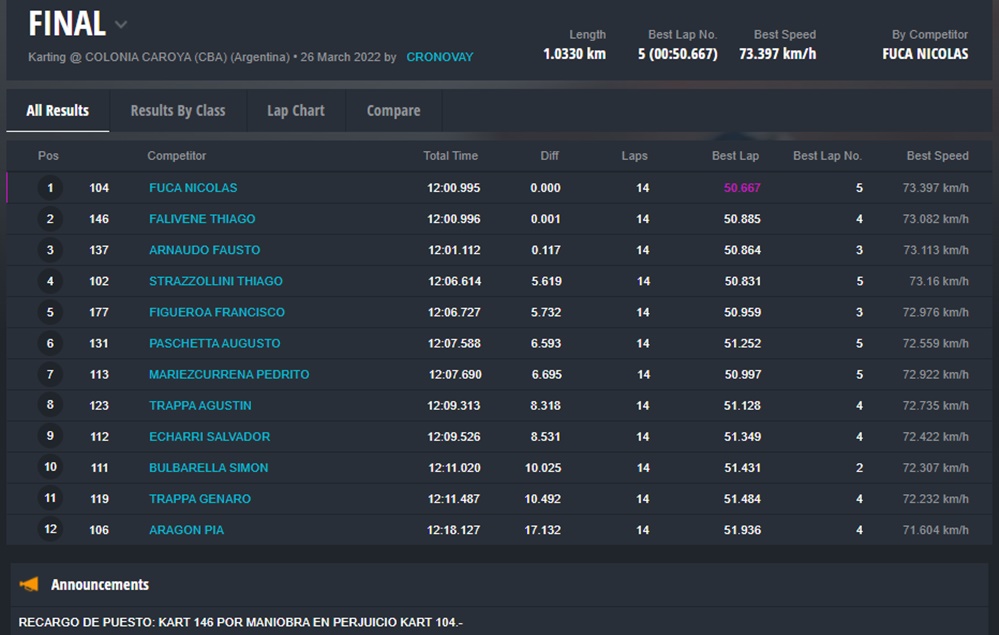This screenshot has width=999, height=635.
Task: Open FALIVENE THIAGO competitor link
Action: tap(202, 219)
